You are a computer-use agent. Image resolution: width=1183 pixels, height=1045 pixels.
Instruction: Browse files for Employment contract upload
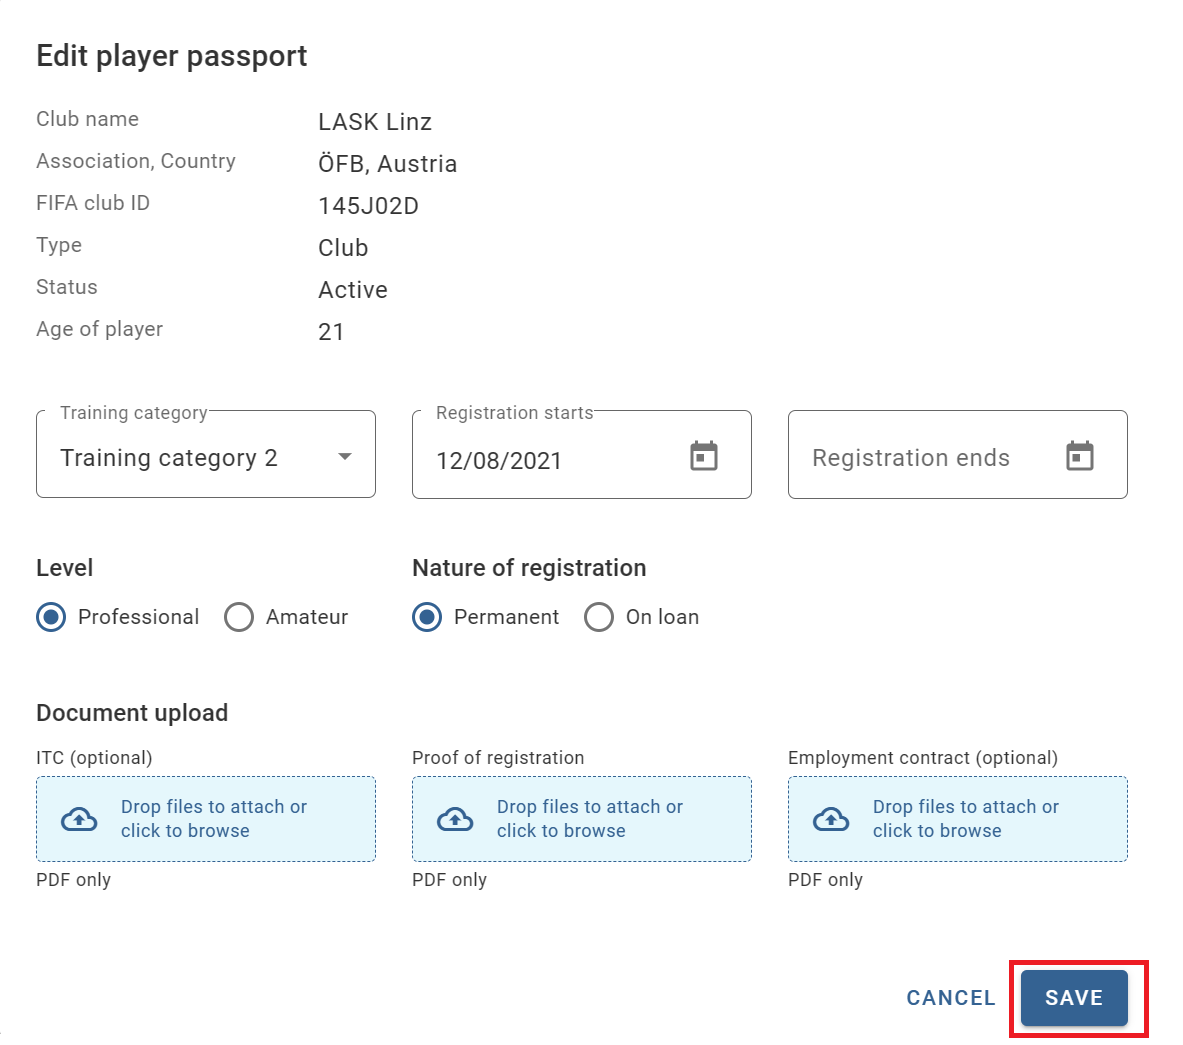957,819
